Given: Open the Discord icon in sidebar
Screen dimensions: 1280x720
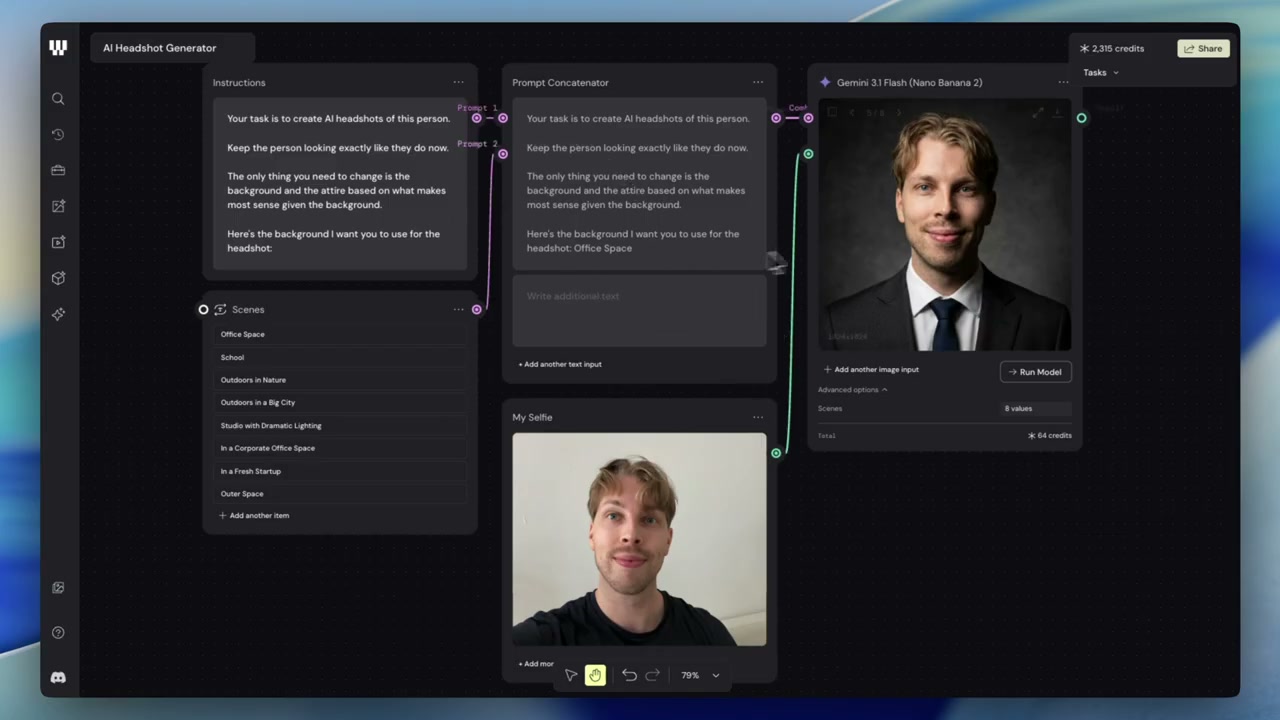Looking at the screenshot, I should (58, 677).
